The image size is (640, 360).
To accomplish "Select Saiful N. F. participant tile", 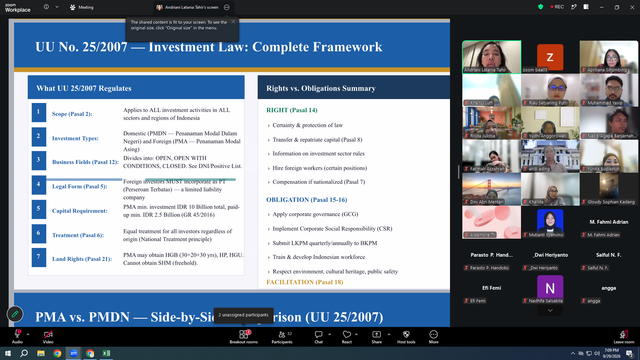I will click(609, 255).
